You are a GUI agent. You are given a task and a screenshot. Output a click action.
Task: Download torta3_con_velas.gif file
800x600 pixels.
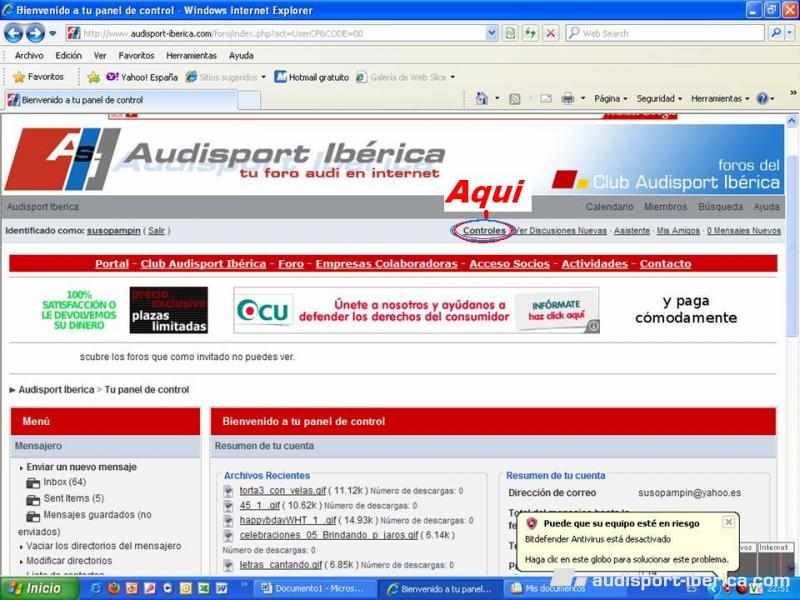click(283, 491)
